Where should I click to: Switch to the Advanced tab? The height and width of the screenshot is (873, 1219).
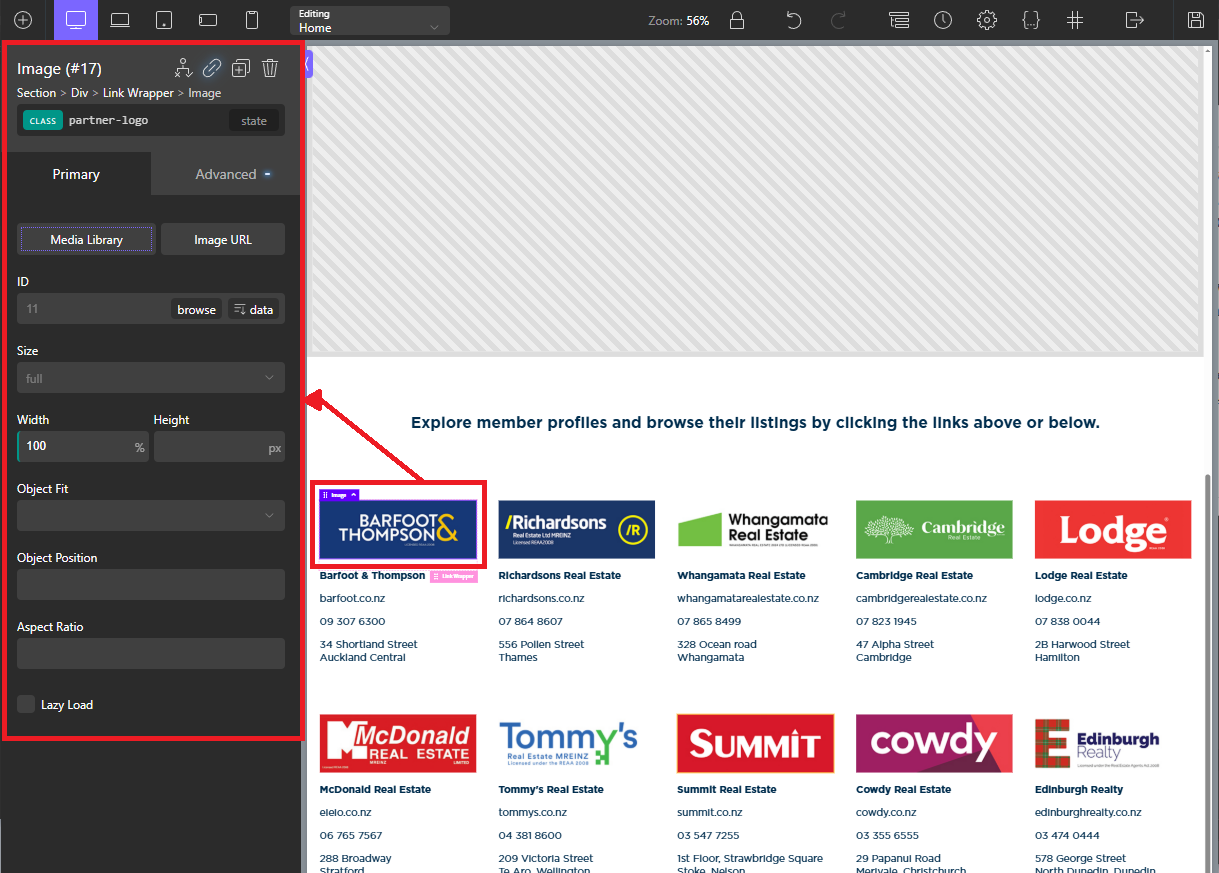[x=226, y=174]
